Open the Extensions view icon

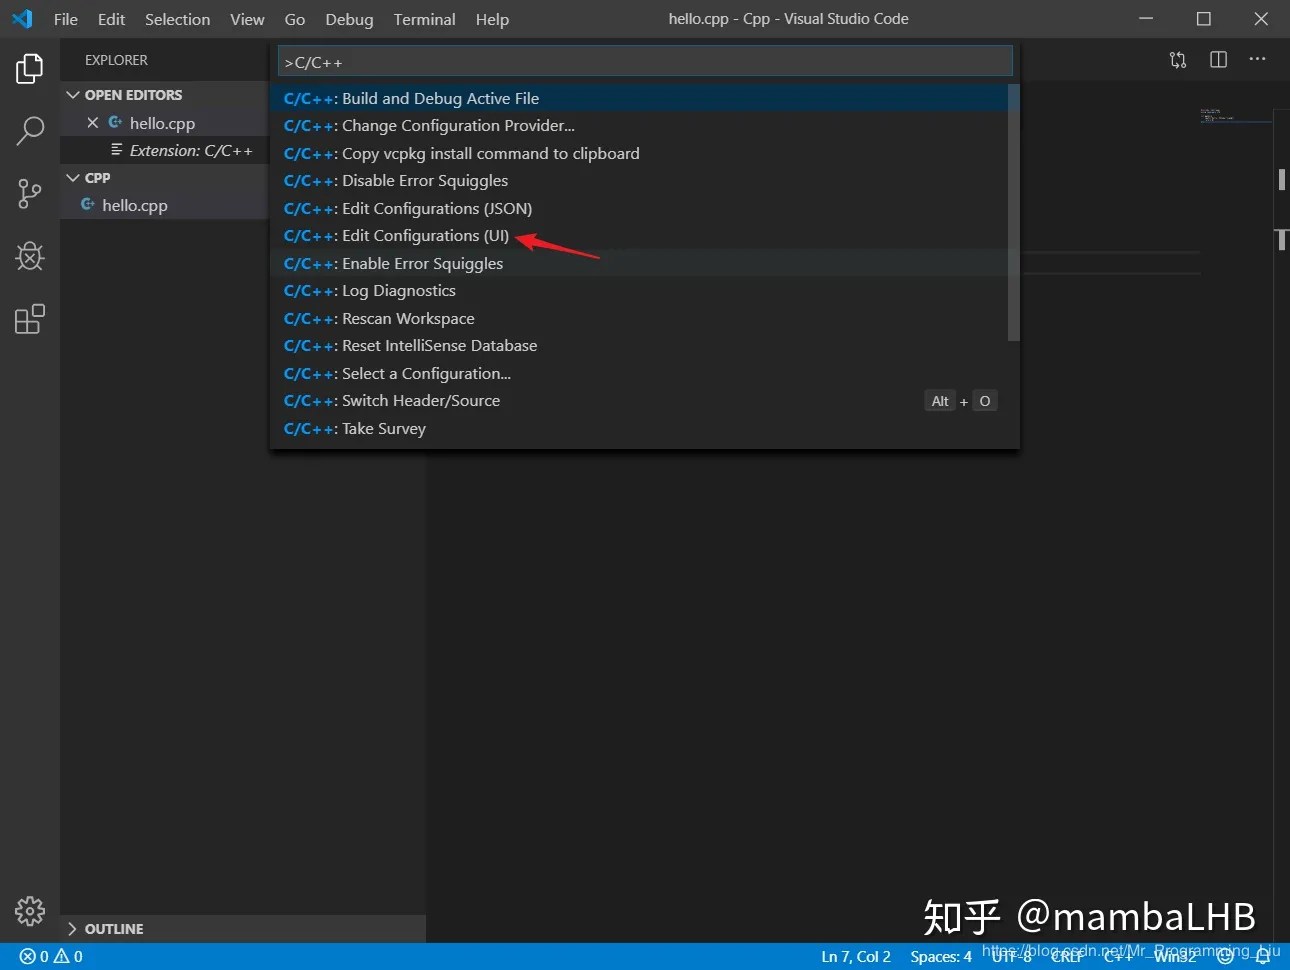coord(30,319)
